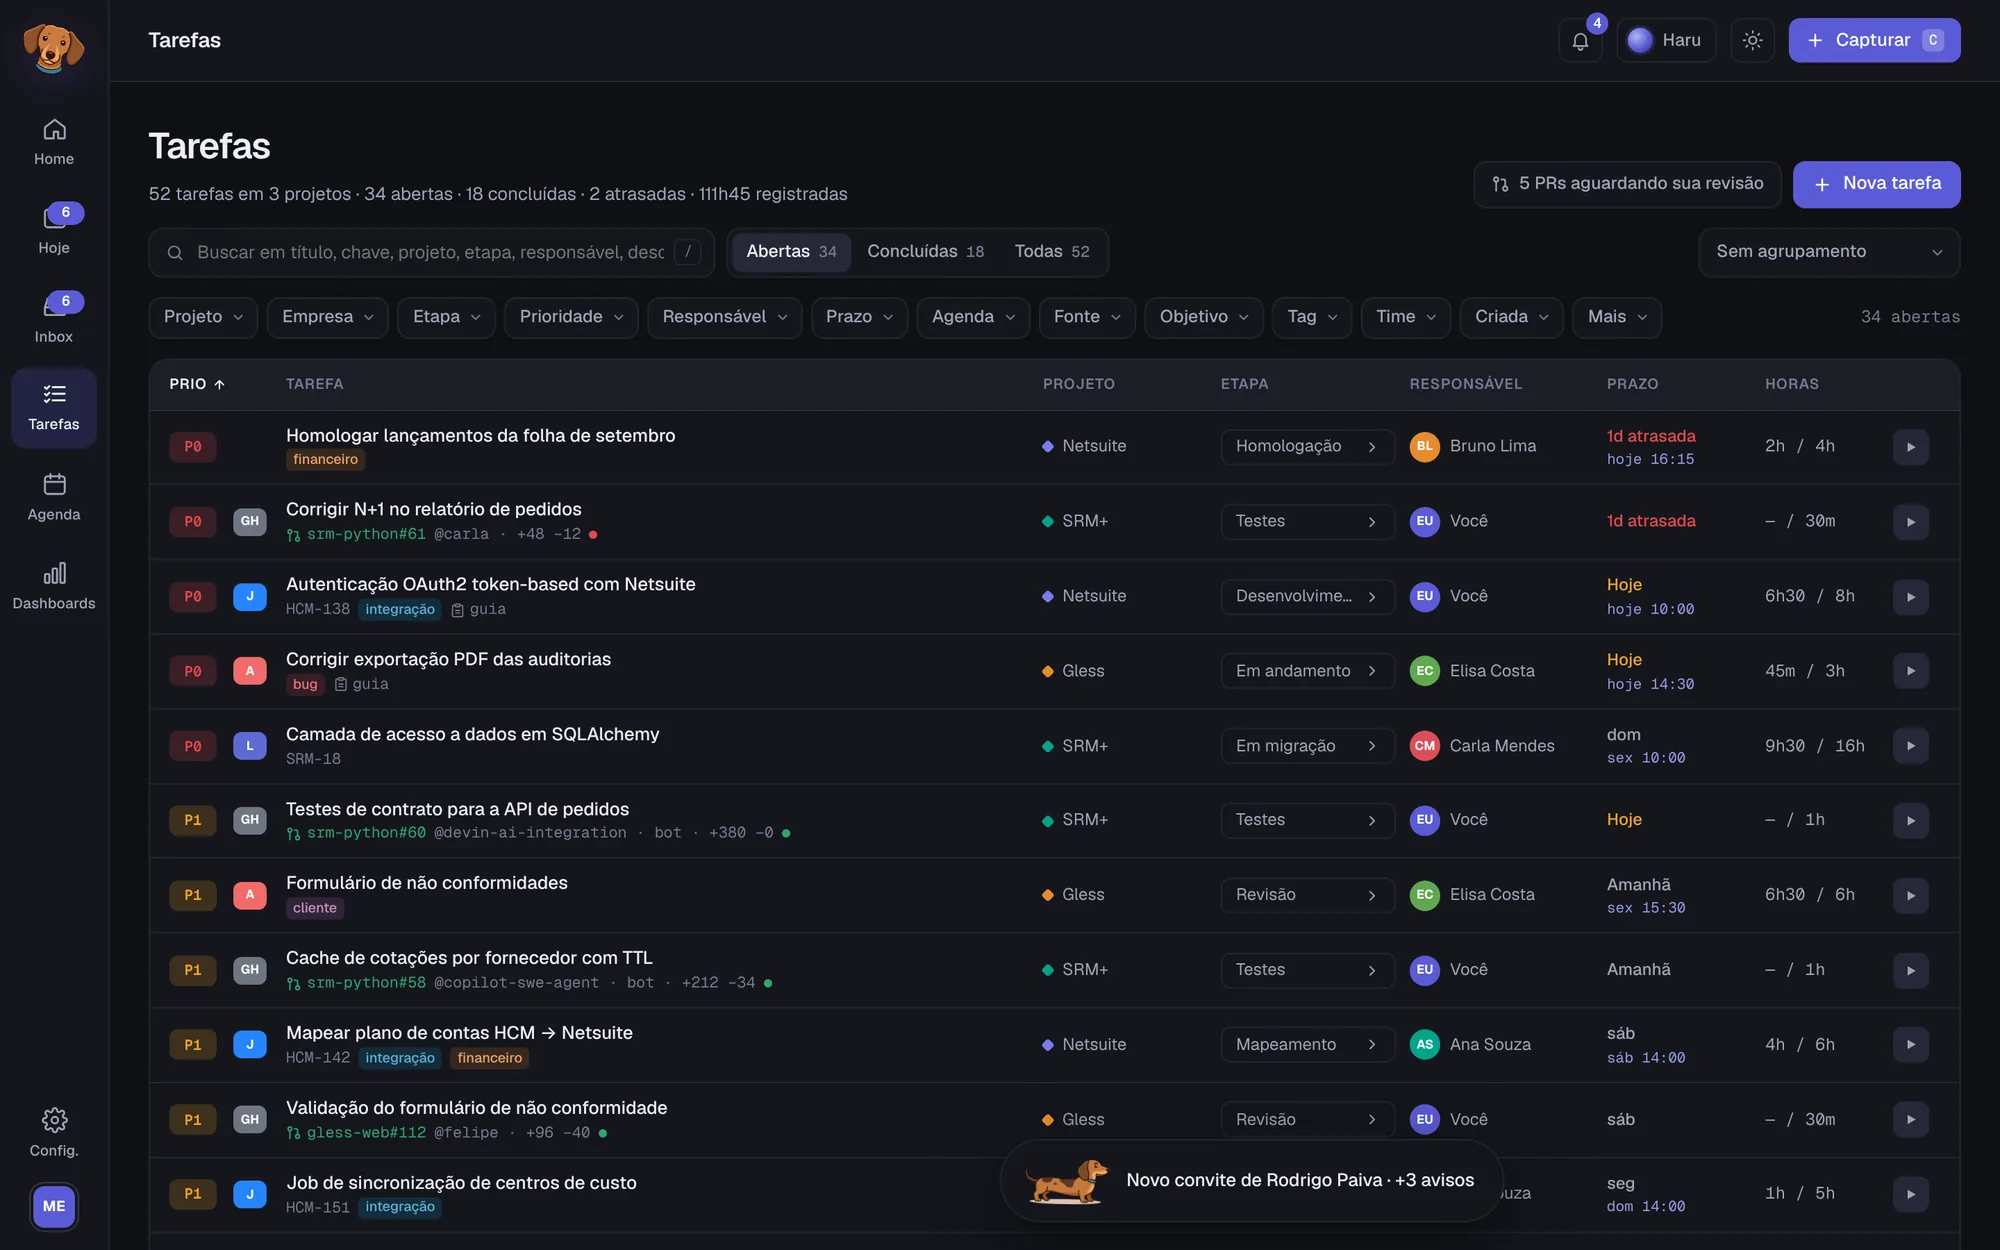This screenshot has height=1250, width=2000.
Task: Start timer for Mapear plano de contas
Action: (1910, 1045)
